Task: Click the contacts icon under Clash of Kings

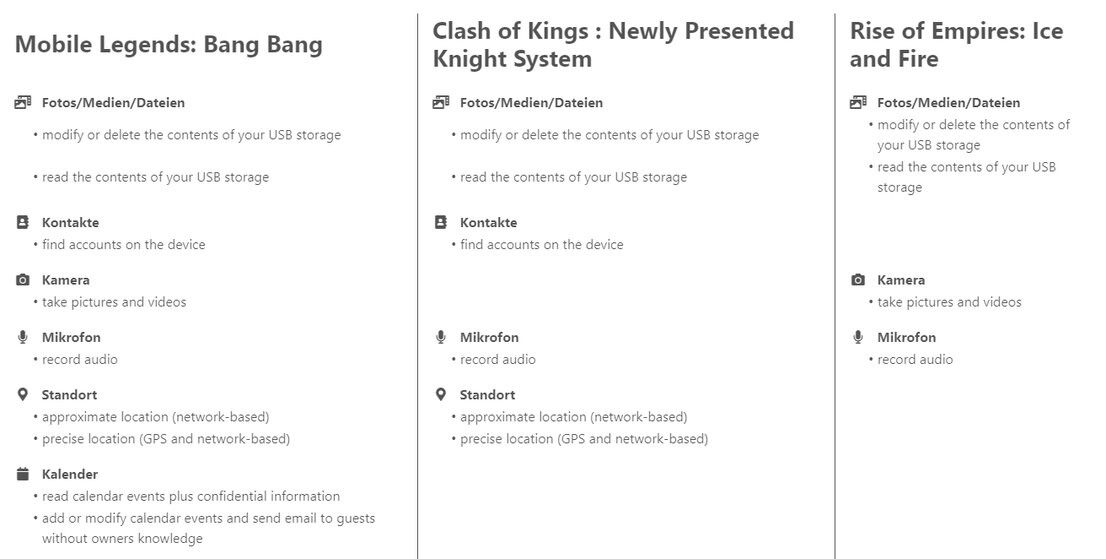Action: (x=441, y=222)
